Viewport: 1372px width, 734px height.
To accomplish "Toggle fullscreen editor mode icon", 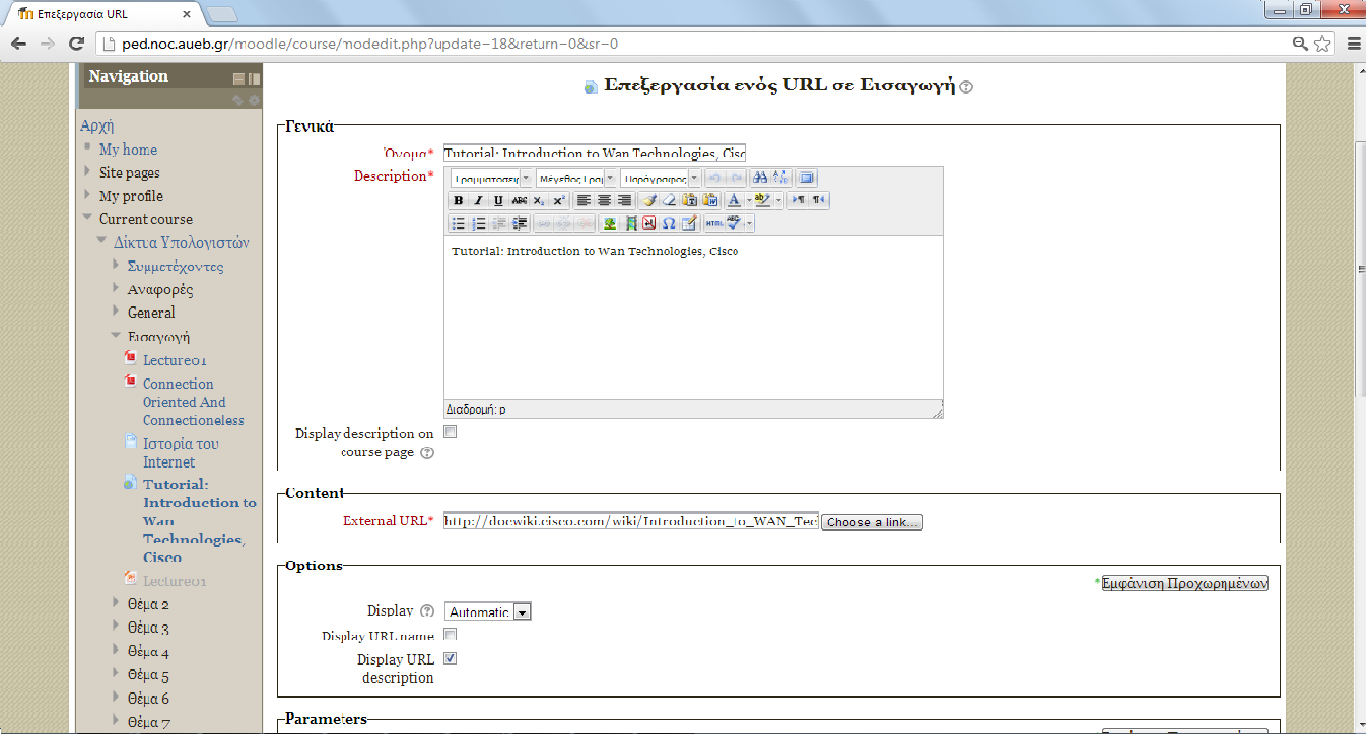I will [x=806, y=178].
